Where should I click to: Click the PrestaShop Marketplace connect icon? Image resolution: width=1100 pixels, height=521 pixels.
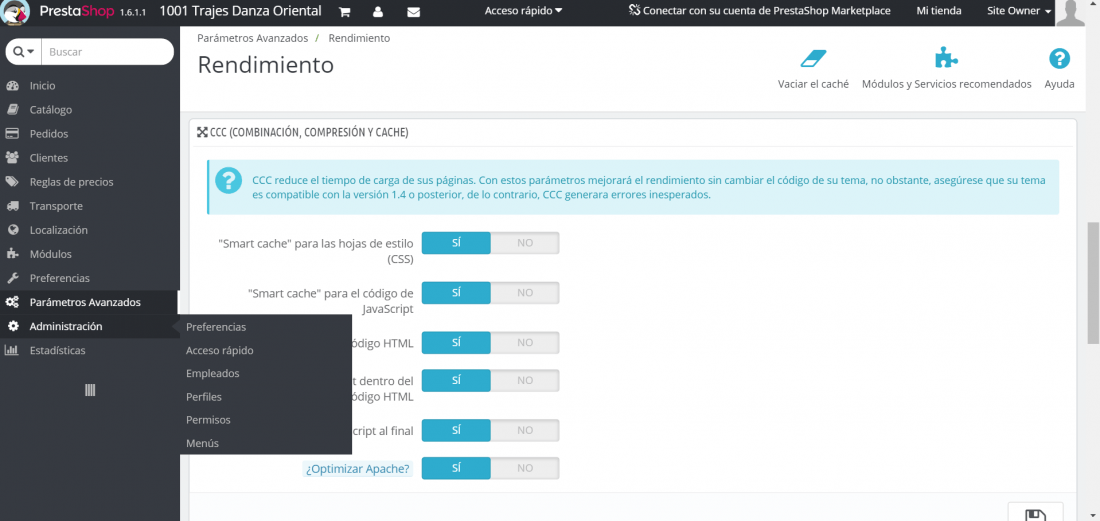coord(634,11)
